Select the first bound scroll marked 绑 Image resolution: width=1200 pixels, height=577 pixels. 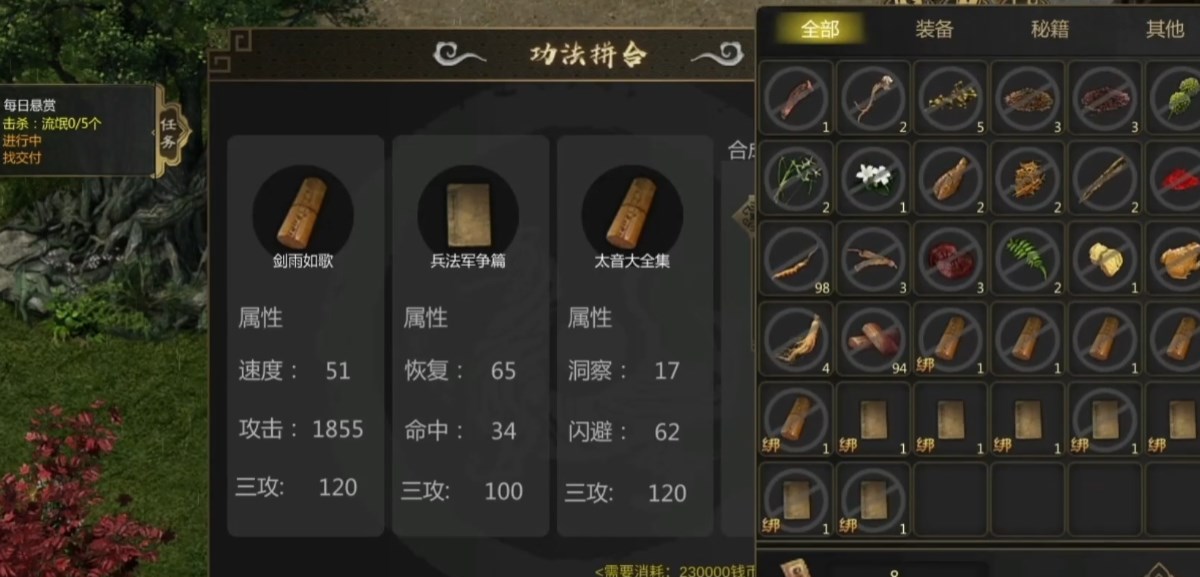point(950,338)
